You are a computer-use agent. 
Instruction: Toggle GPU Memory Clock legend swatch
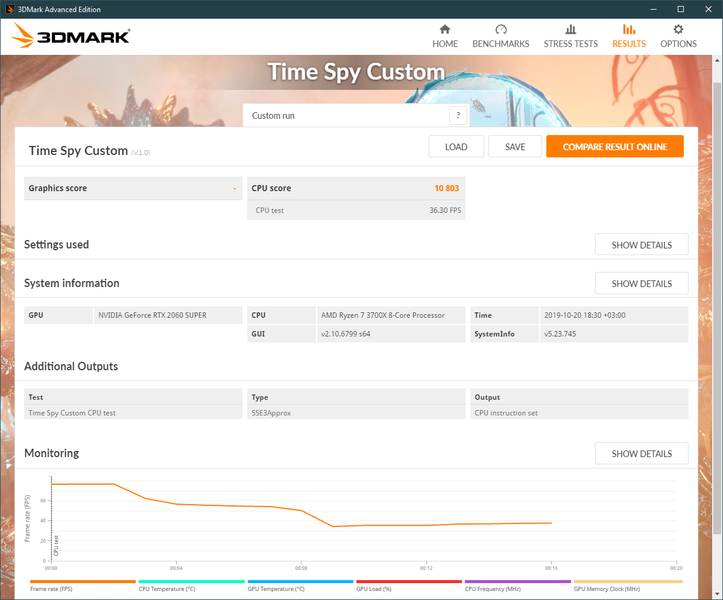(628, 582)
